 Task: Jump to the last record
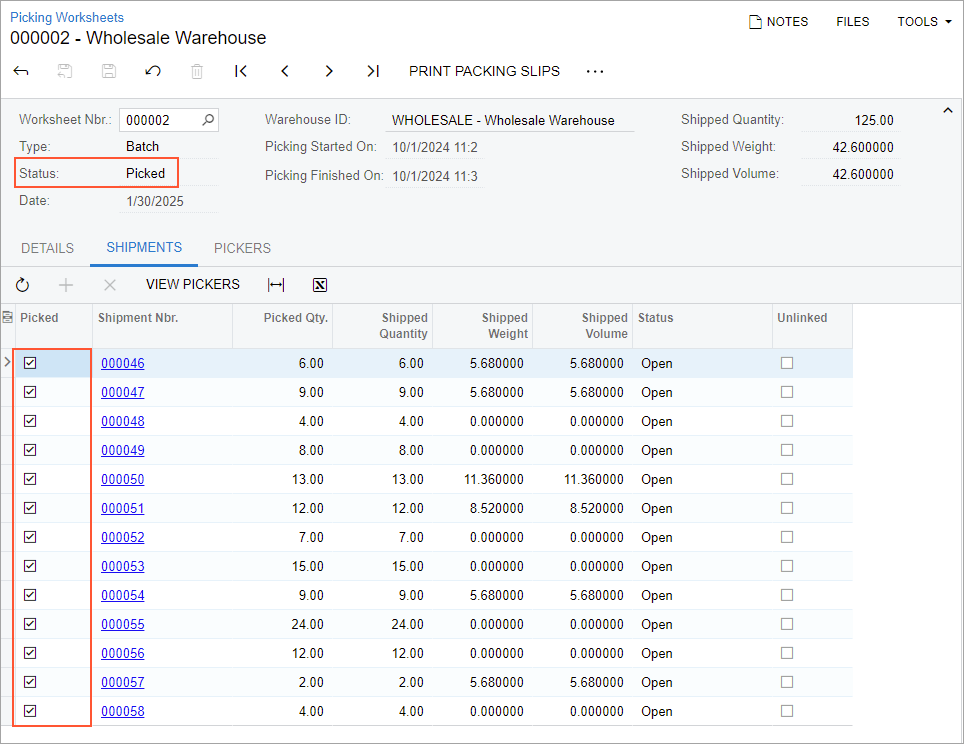point(373,71)
